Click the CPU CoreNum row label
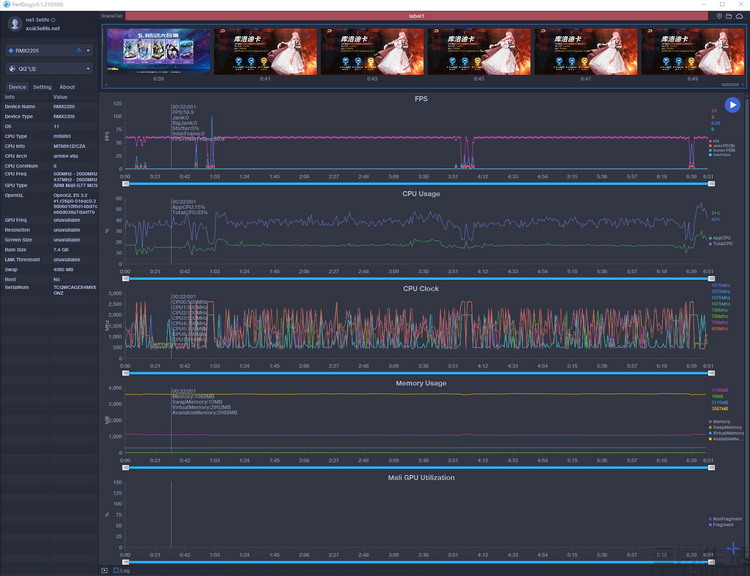The image size is (750, 576). (21, 166)
